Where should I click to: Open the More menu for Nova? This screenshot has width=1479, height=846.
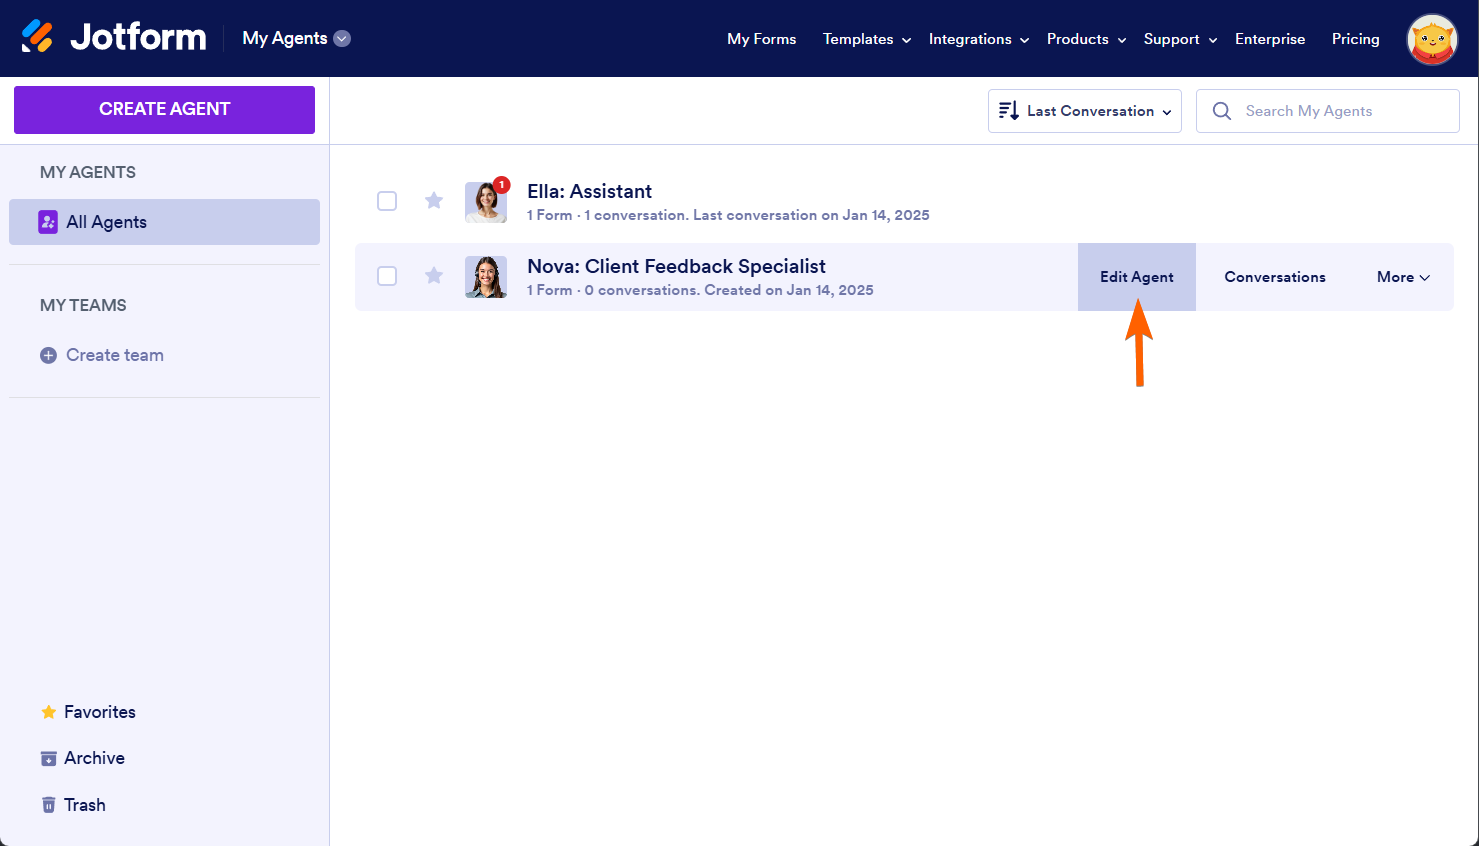tap(1403, 277)
